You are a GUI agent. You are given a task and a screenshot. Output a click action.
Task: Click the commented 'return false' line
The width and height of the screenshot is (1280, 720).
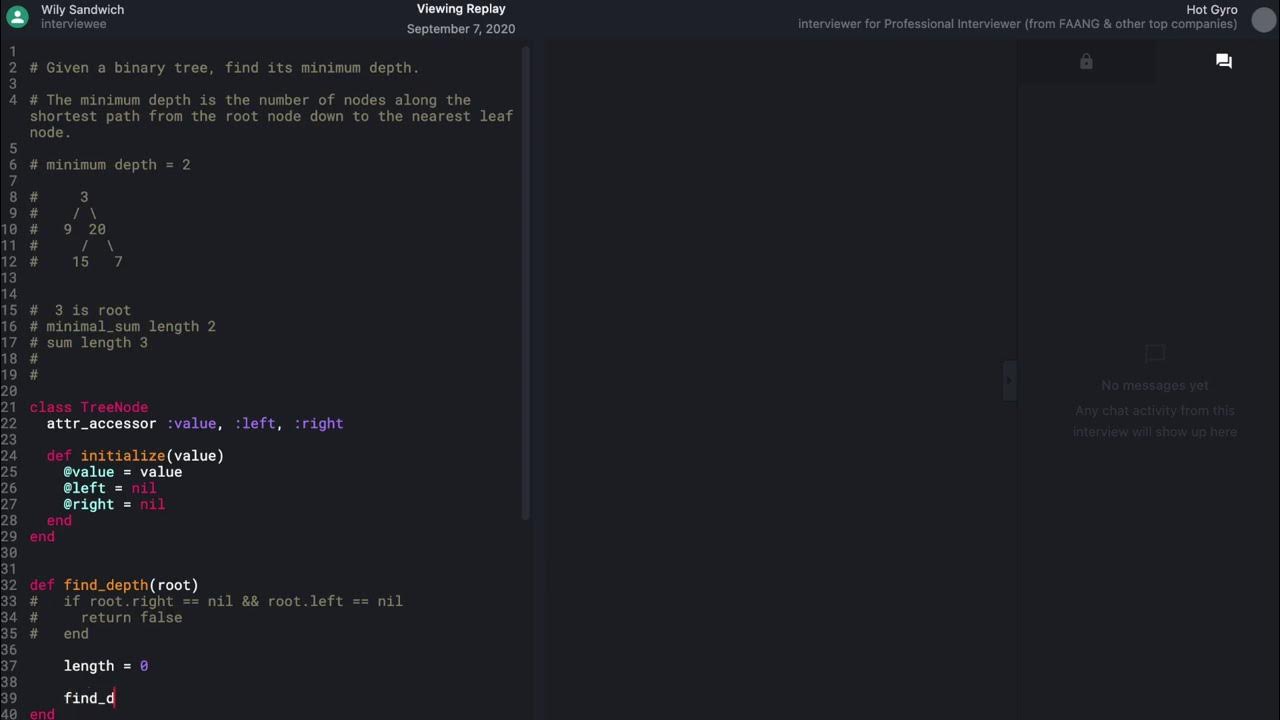(x=106, y=617)
